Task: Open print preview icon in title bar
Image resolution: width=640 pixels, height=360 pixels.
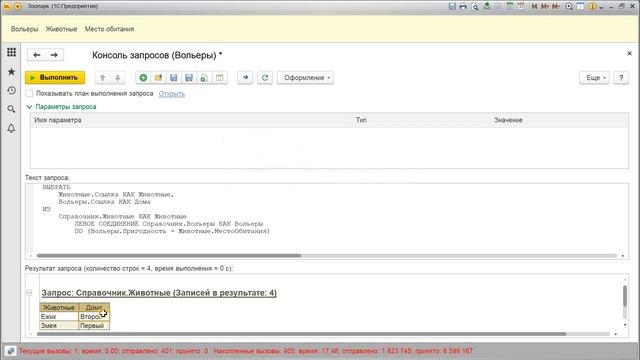Action: (475, 7)
